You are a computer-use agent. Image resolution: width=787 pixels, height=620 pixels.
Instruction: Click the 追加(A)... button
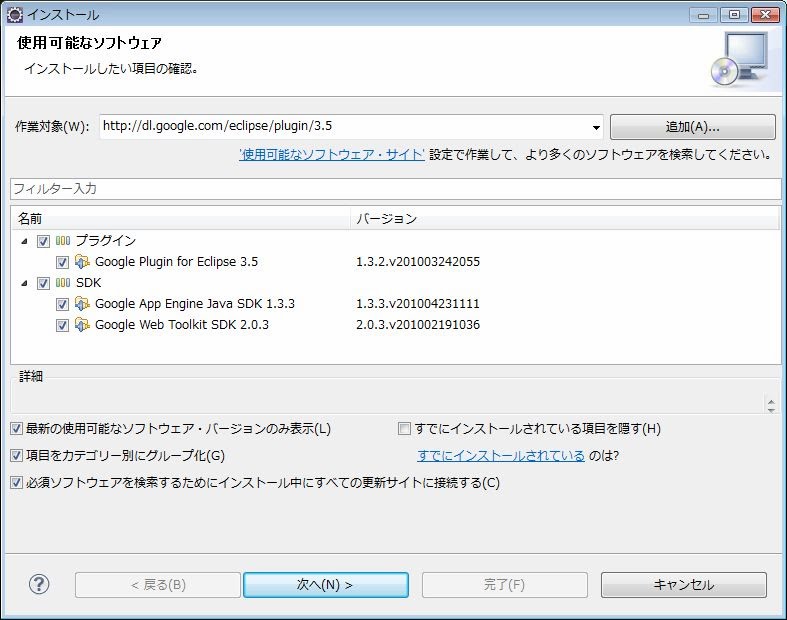point(692,127)
